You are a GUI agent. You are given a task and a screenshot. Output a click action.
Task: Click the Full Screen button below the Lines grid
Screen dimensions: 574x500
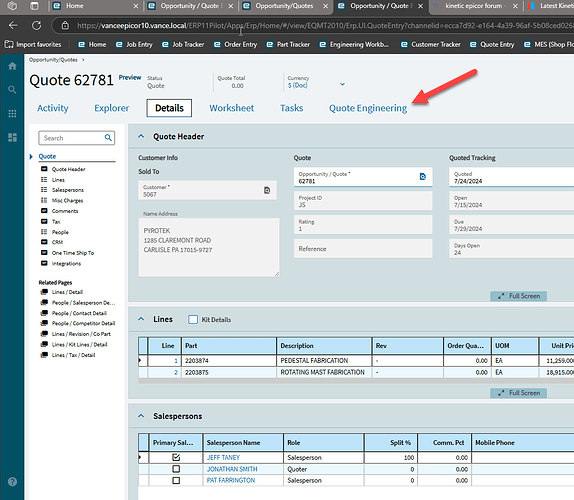(518, 393)
